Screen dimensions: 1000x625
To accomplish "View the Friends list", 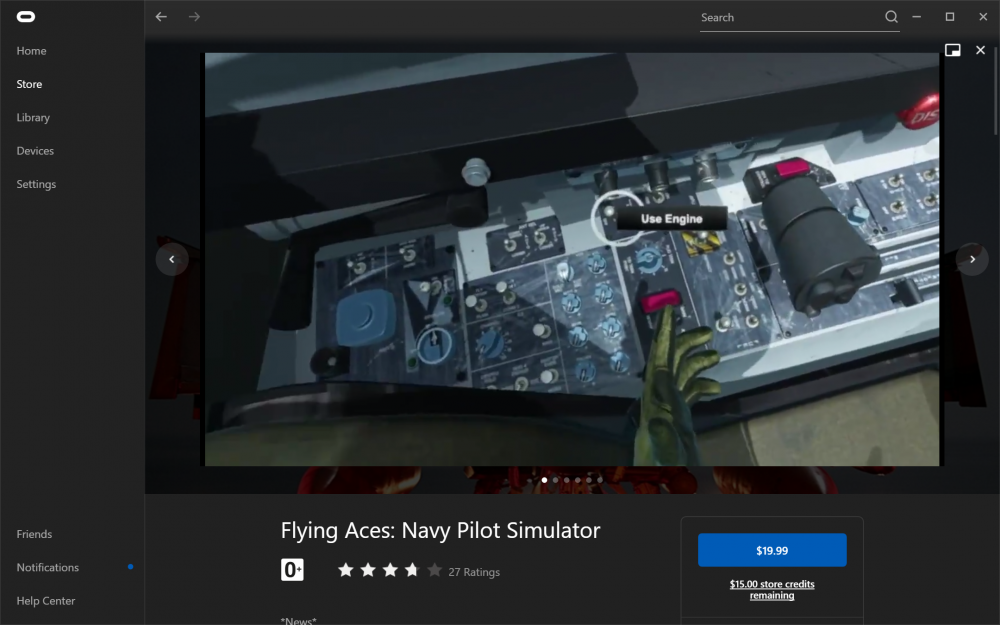I will (x=34, y=534).
